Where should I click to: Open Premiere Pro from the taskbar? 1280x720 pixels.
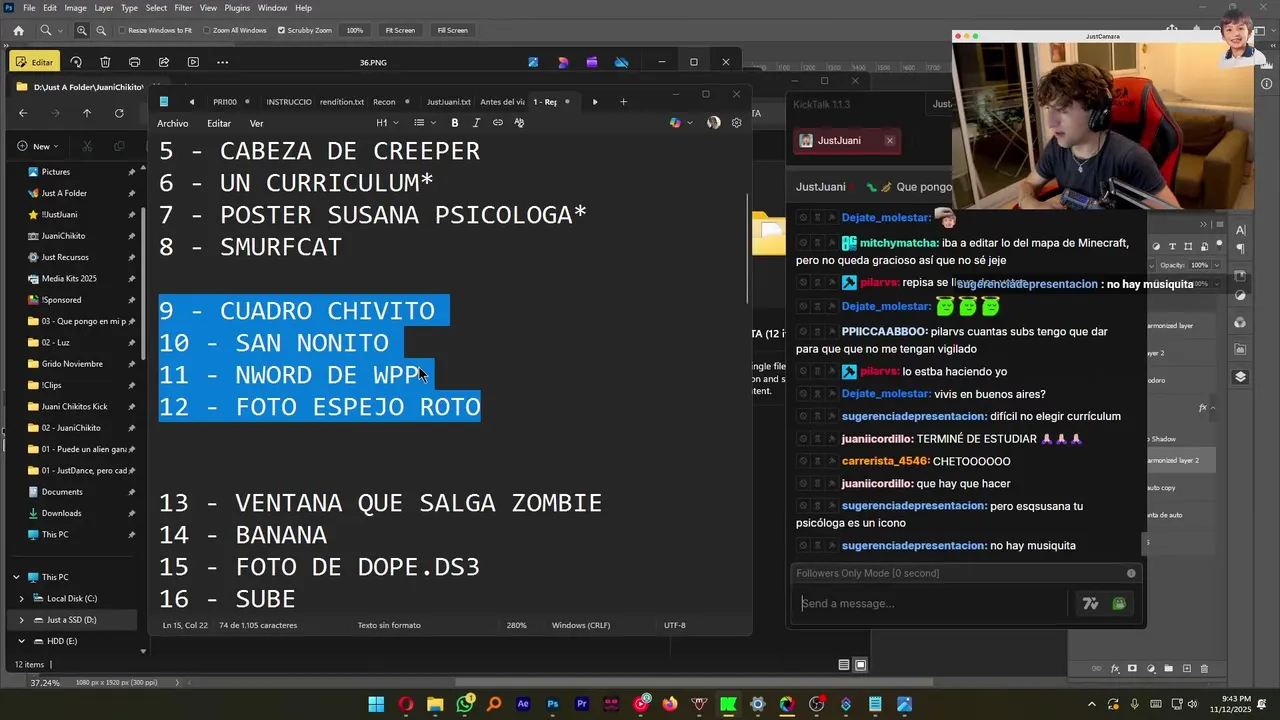click(x=582, y=704)
